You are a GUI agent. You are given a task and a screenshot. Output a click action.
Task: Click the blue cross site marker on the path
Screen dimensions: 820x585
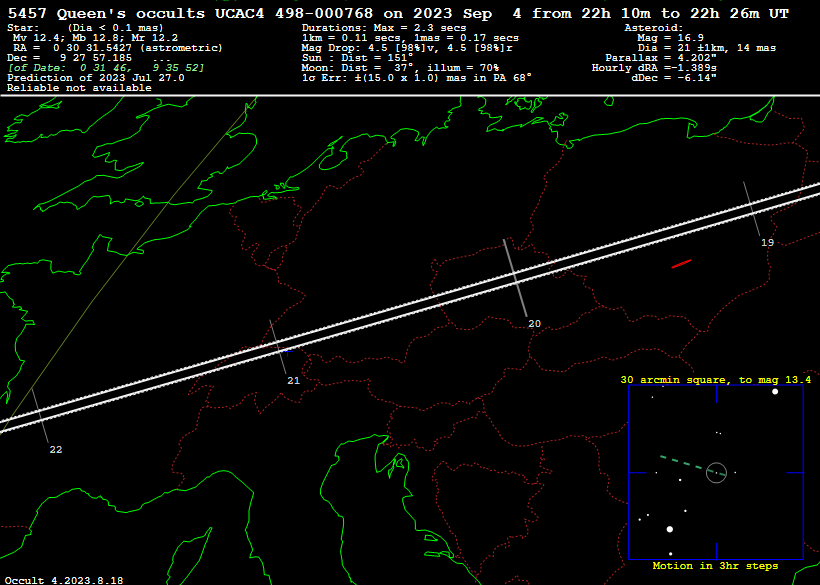tap(288, 352)
